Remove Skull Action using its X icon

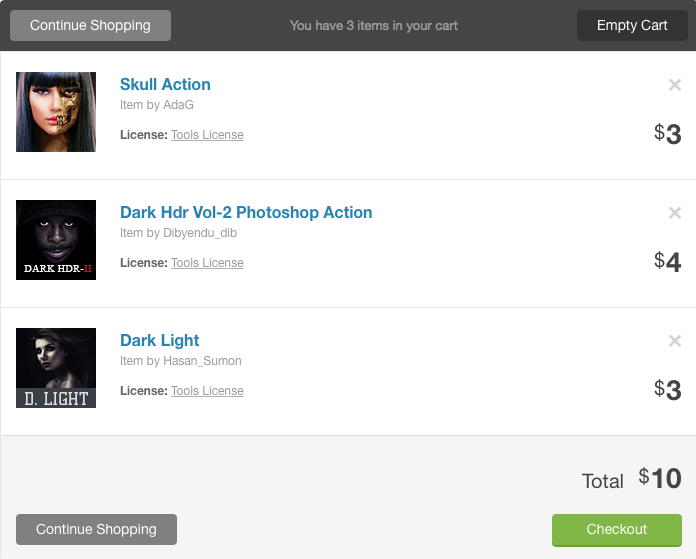click(x=675, y=85)
